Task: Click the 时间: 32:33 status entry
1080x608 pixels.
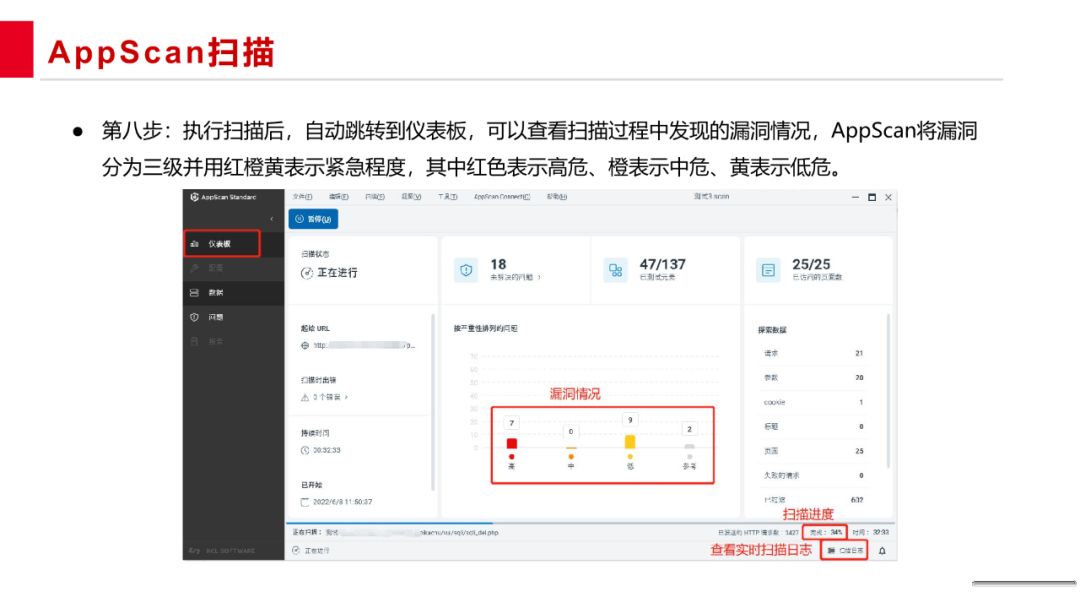Action: 871,532
